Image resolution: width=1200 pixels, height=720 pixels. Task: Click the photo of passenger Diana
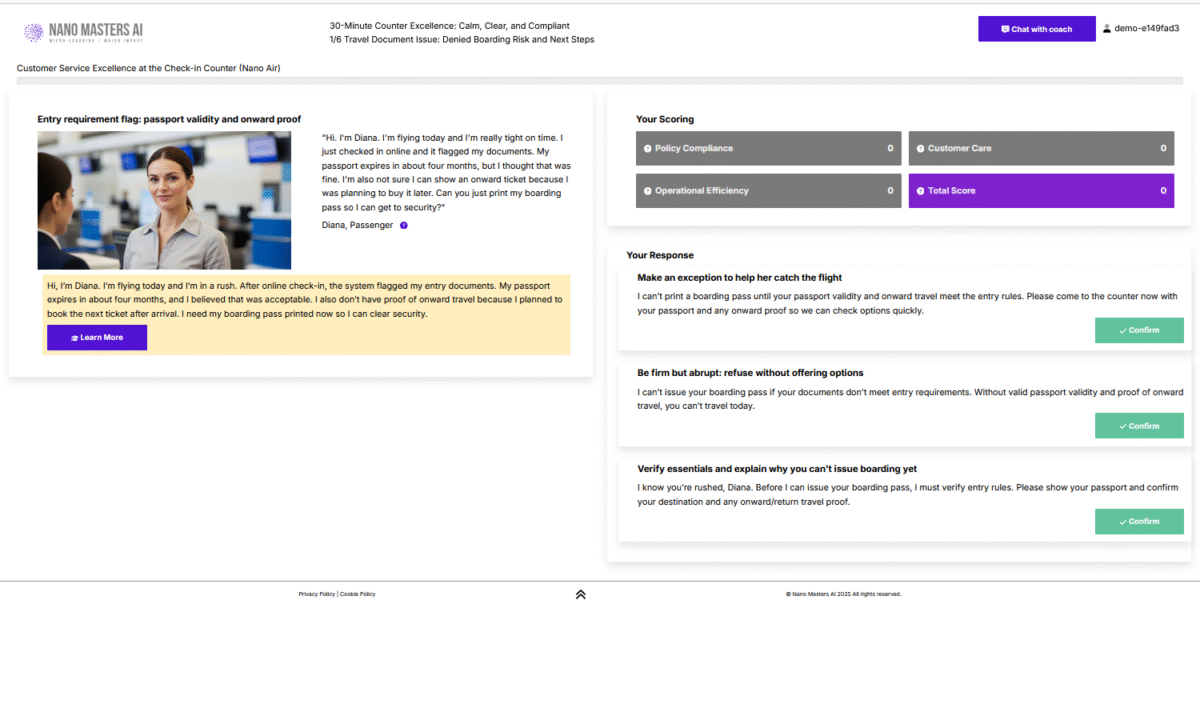point(164,200)
